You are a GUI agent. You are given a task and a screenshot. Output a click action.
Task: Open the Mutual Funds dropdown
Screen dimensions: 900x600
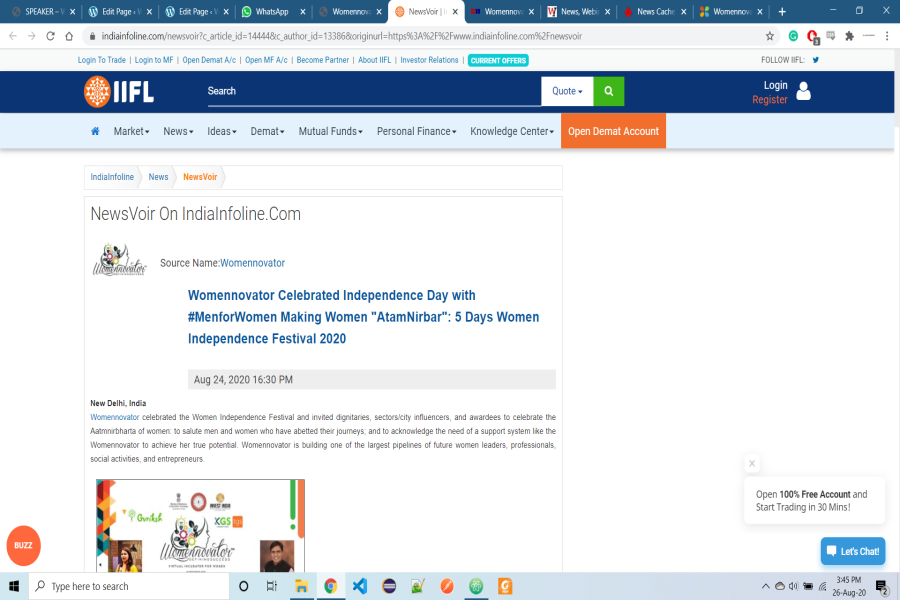[x=330, y=131]
